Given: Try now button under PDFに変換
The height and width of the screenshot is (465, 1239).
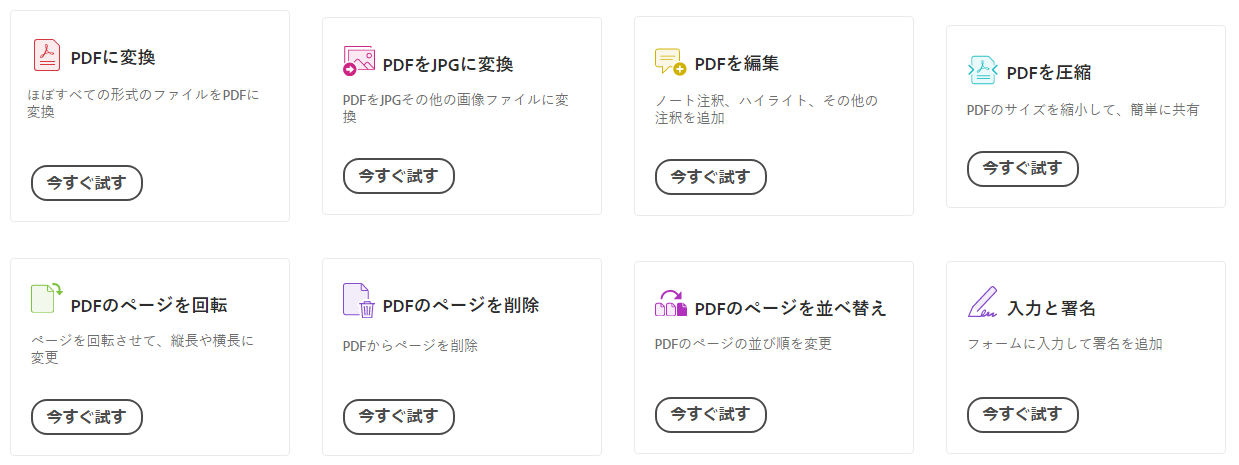Looking at the screenshot, I should (87, 183).
